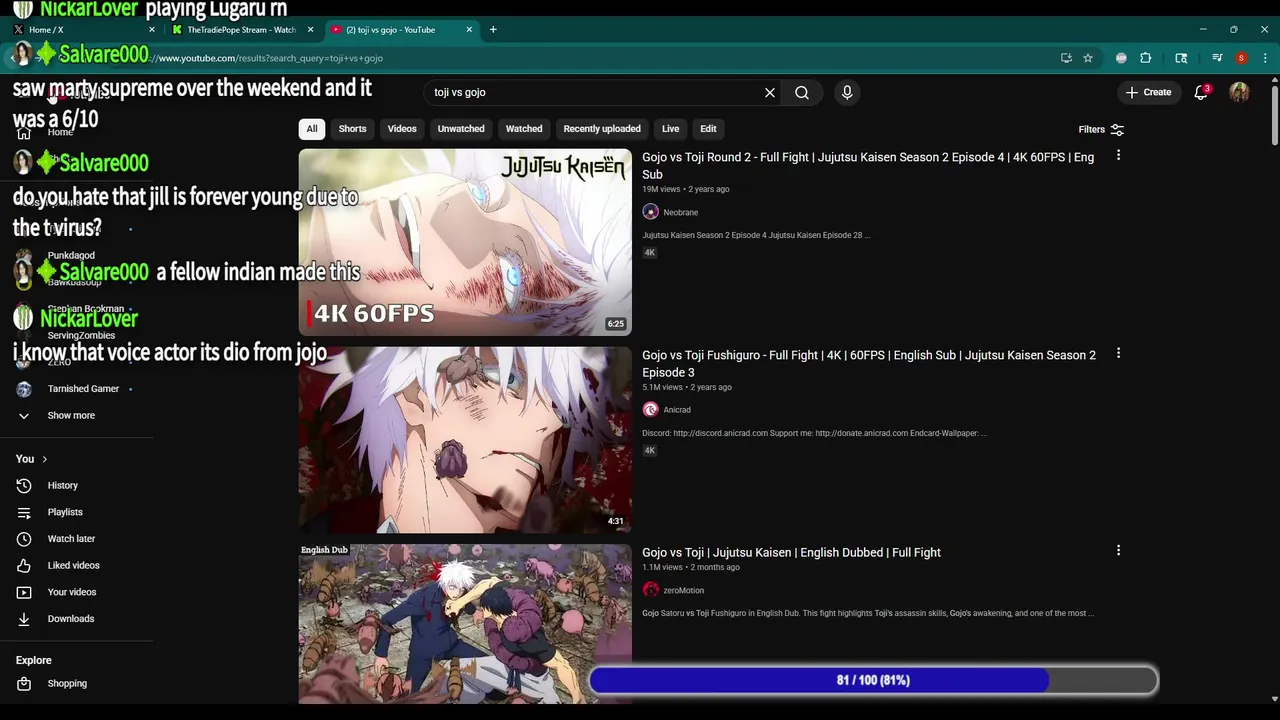Open Gojo vs Toji Fushiguro Full Fight title
The image size is (1280, 720).
pyautogui.click(x=869, y=363)
